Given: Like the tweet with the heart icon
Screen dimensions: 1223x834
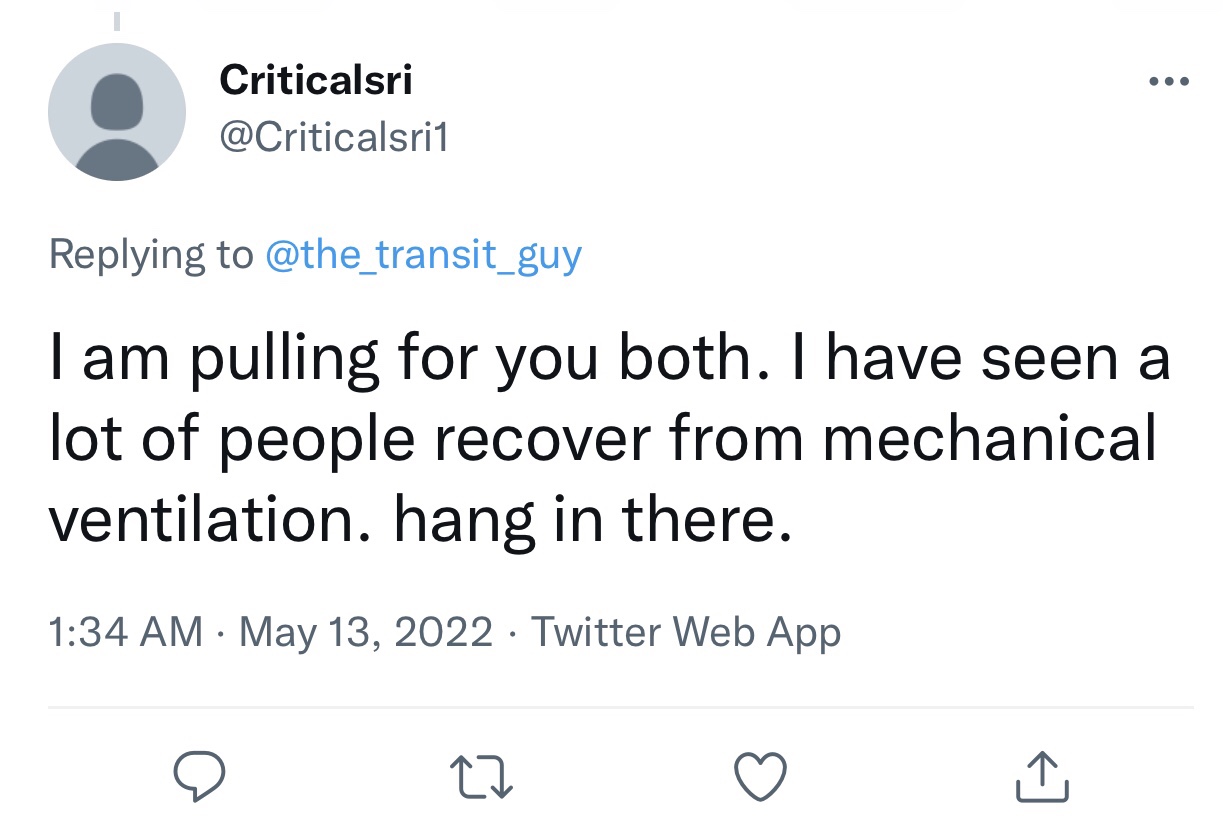Looking at the screenshot, I should tap(761, 777).
